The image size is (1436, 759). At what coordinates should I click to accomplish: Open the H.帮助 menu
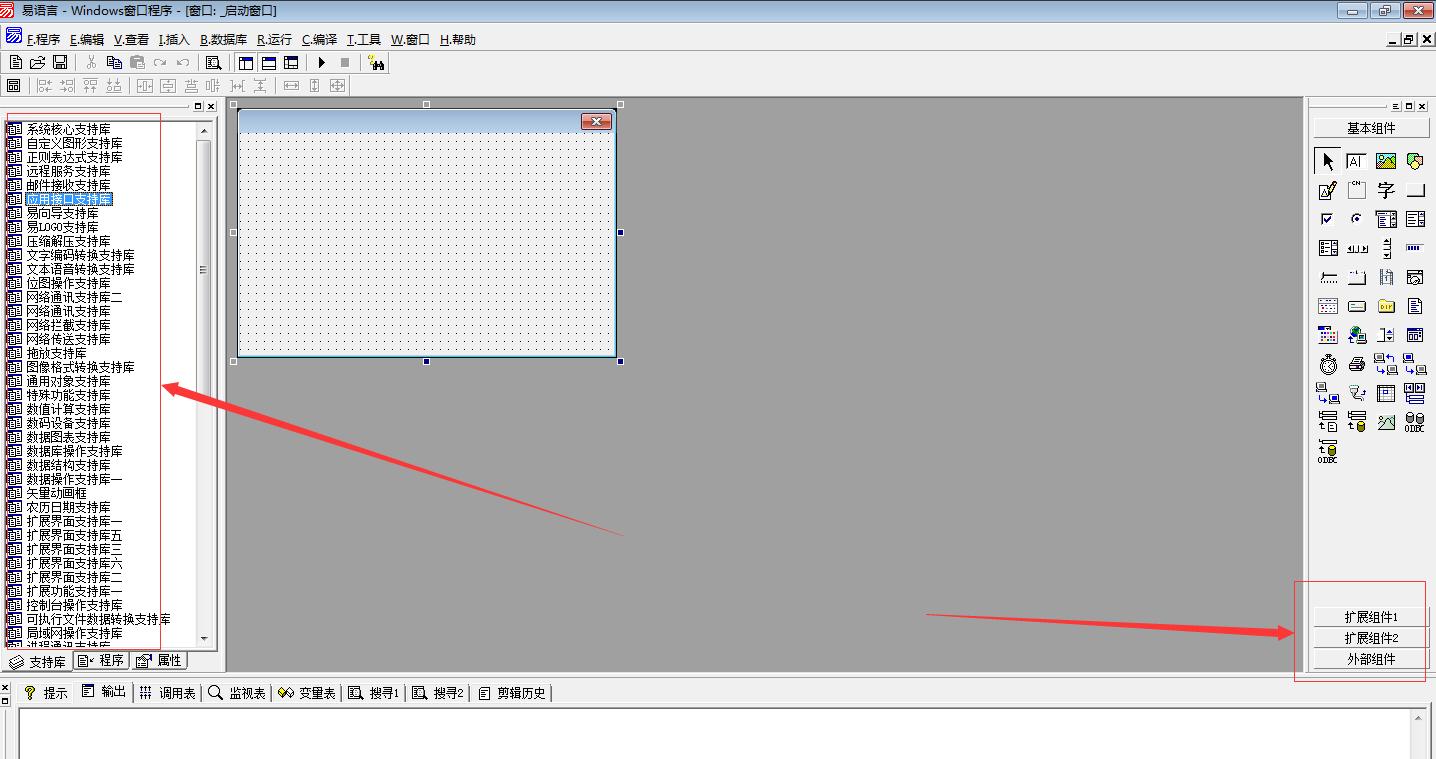point(458,40)
